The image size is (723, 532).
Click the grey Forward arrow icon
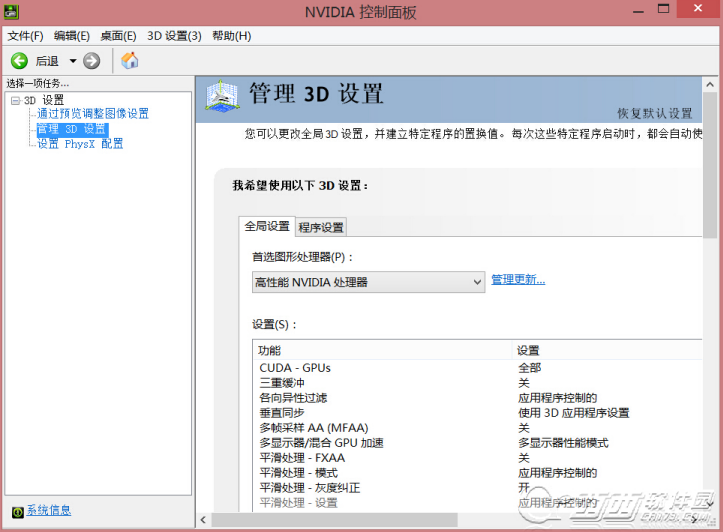point(91,61)
